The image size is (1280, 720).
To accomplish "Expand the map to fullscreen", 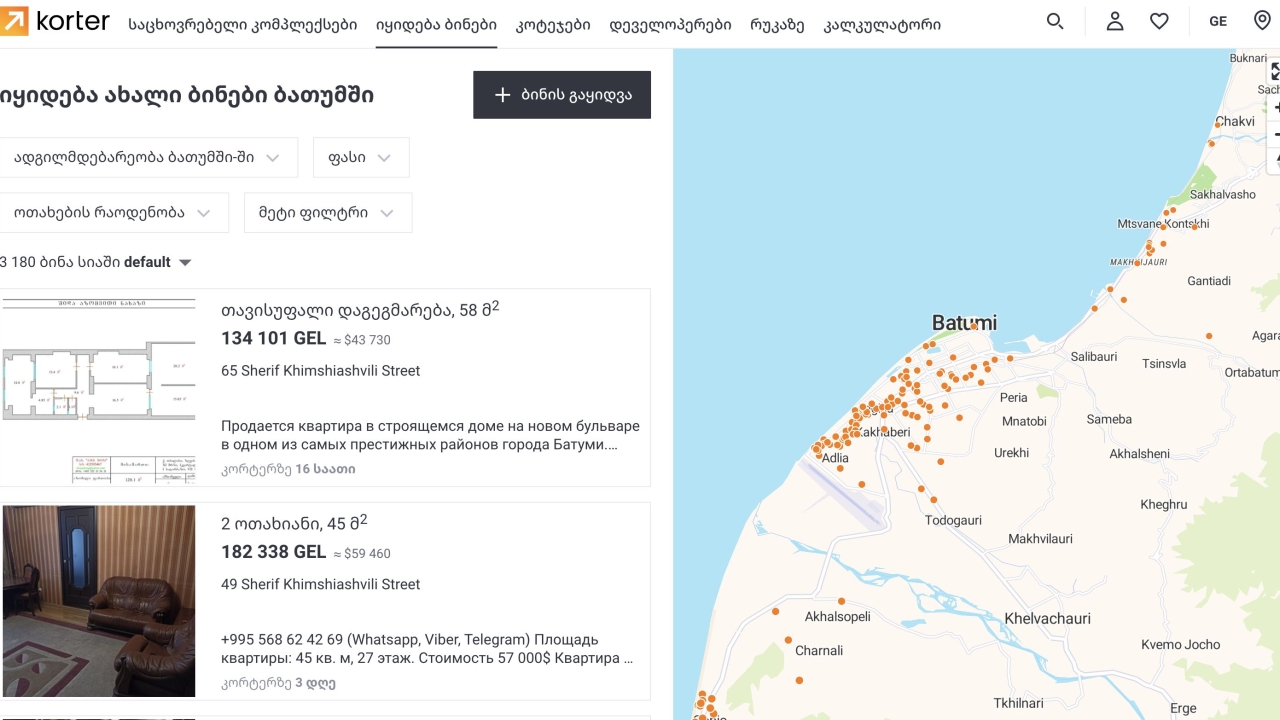I will (x=1274, y=72).
